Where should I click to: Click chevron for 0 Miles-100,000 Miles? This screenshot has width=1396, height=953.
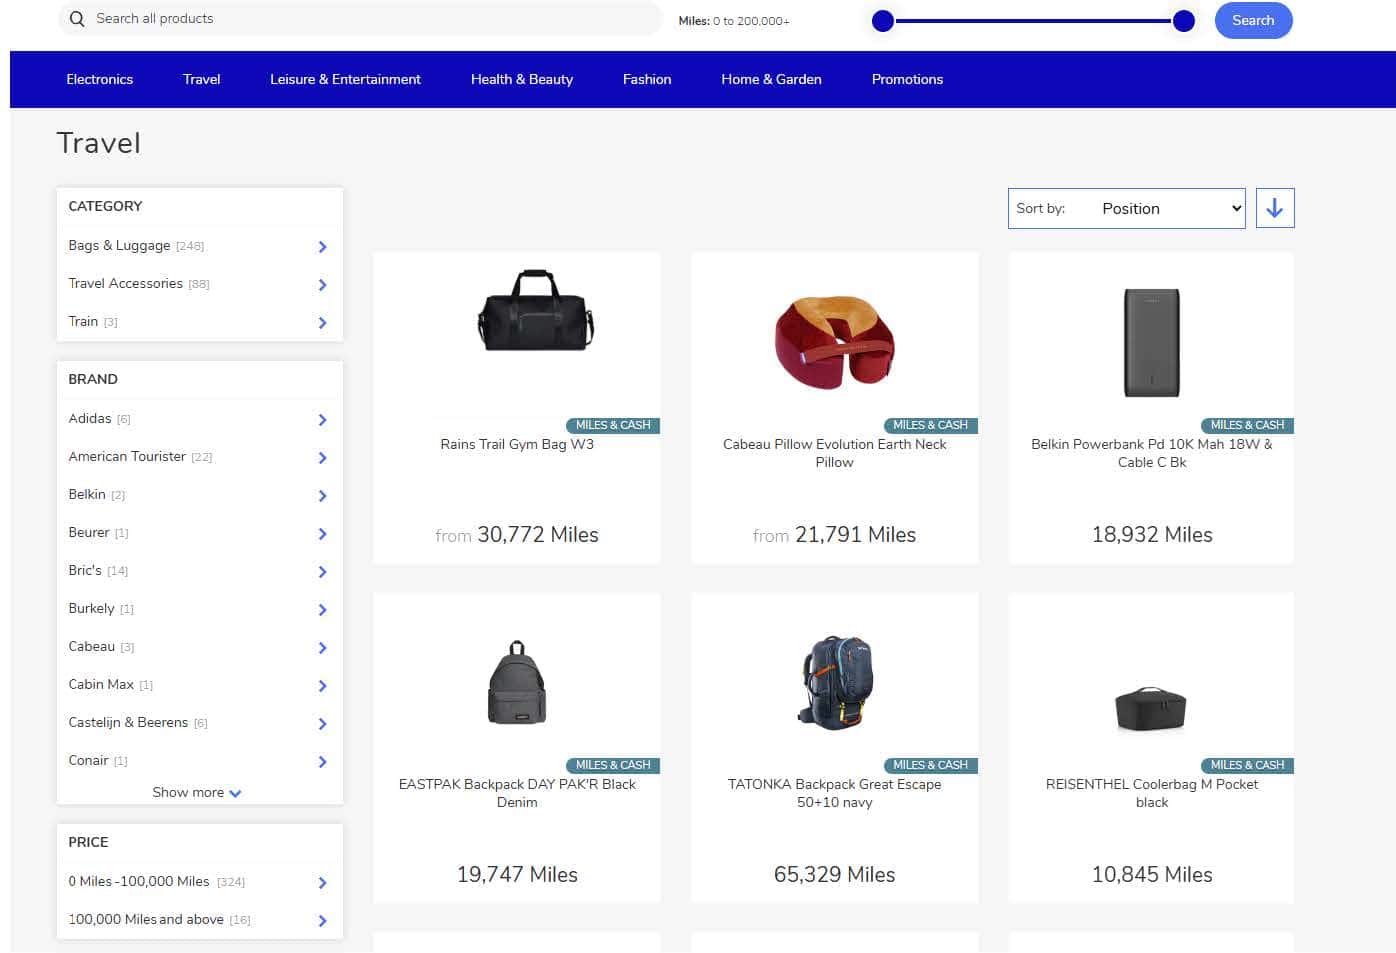tap(322, 882)
